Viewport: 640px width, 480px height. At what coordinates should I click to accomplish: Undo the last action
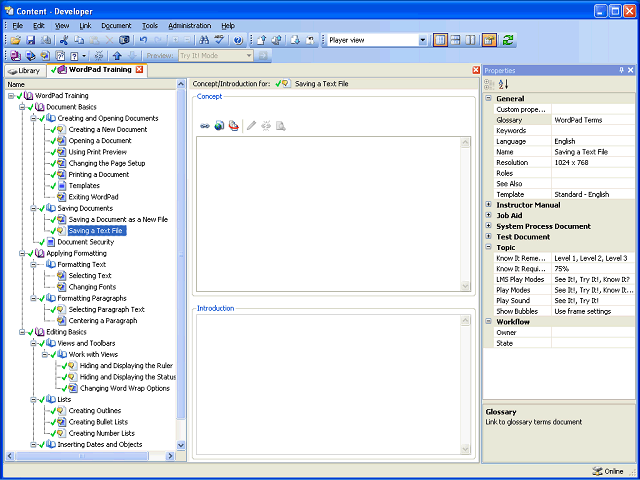(x=143, y=40)
